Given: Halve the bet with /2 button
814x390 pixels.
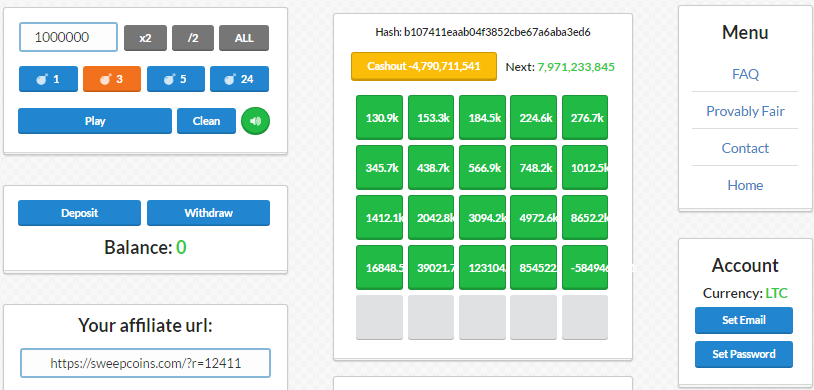Looking at the screenshot, I should click(193, 38).
